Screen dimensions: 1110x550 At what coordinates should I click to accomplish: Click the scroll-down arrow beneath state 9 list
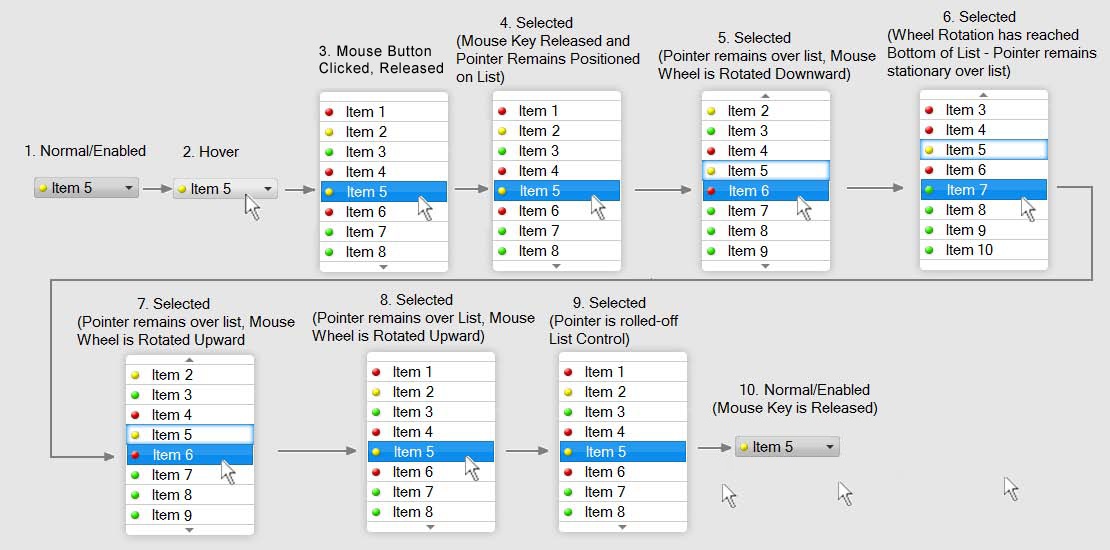[622, 526]
